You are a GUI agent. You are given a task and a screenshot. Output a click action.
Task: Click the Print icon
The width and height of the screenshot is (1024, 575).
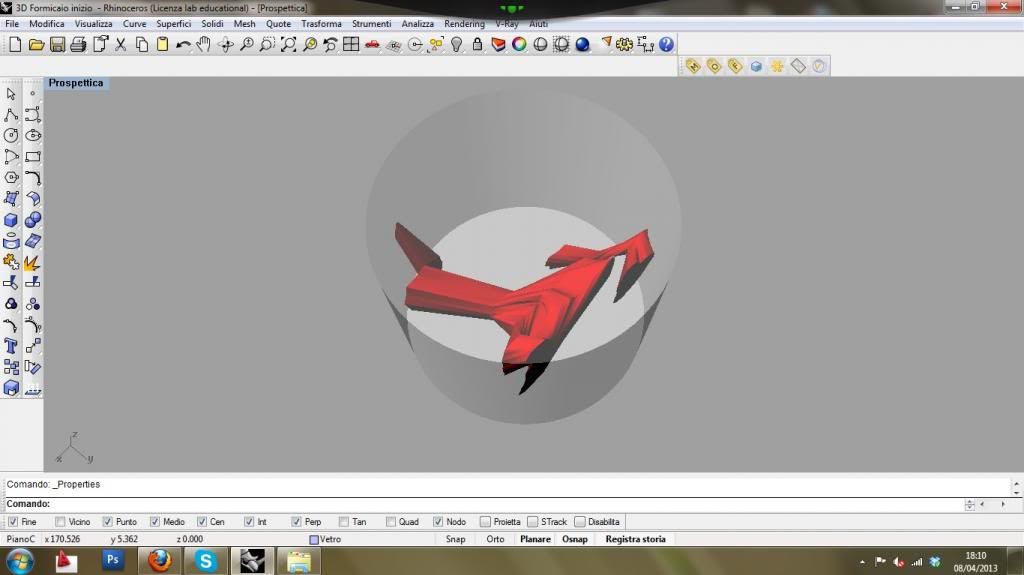[x=78, y=44]
